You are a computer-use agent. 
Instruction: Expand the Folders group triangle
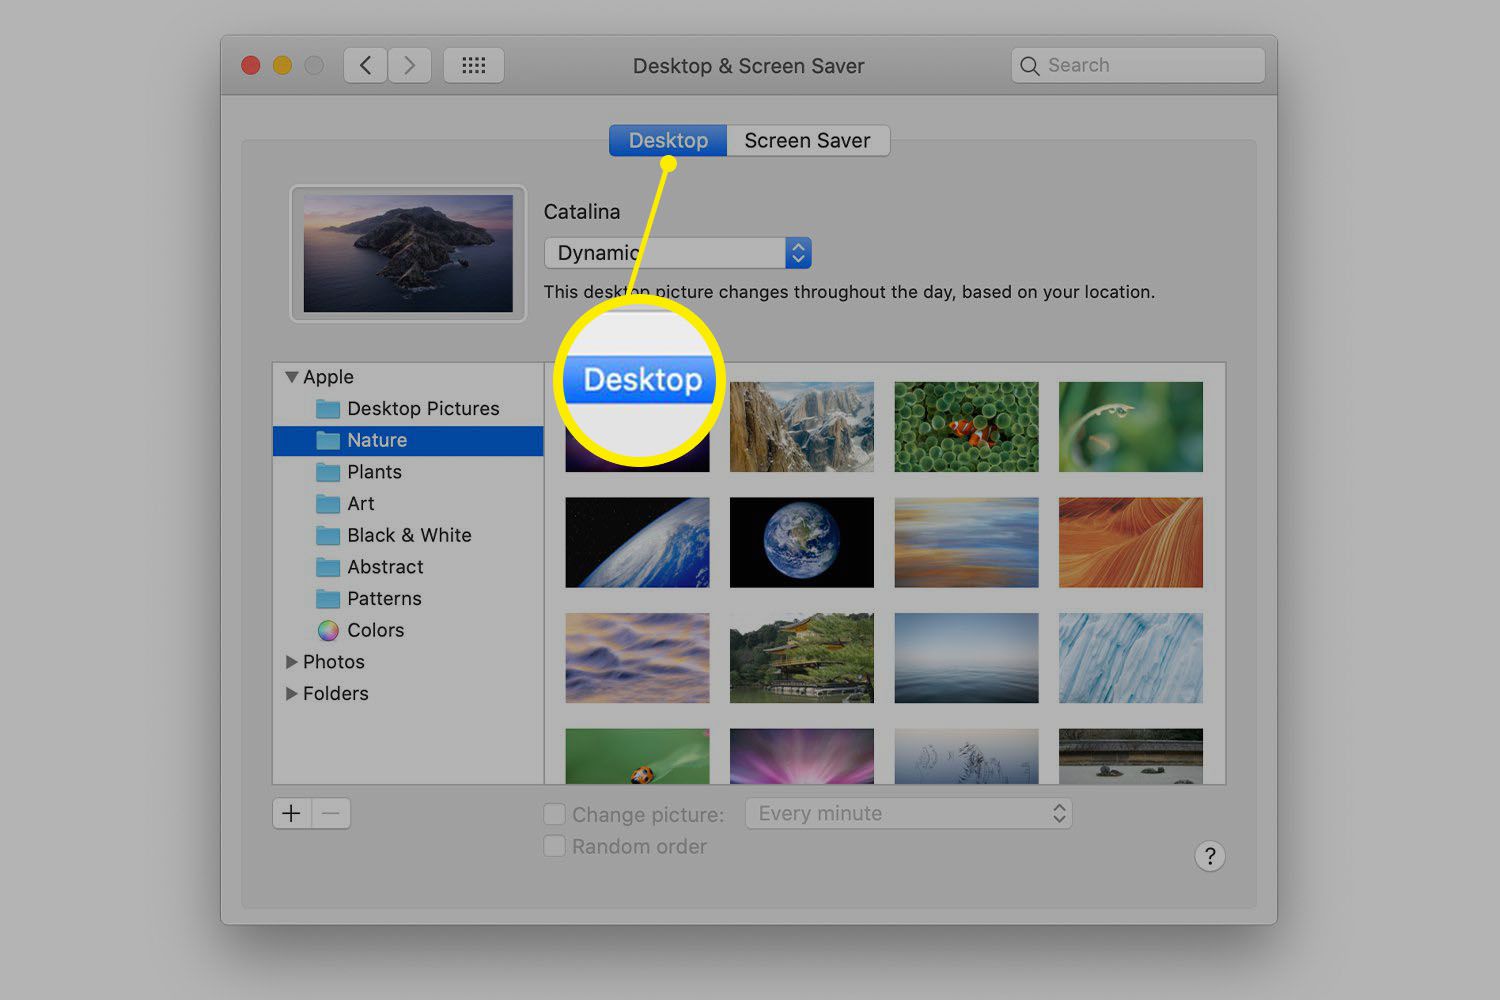click(292, 693)
